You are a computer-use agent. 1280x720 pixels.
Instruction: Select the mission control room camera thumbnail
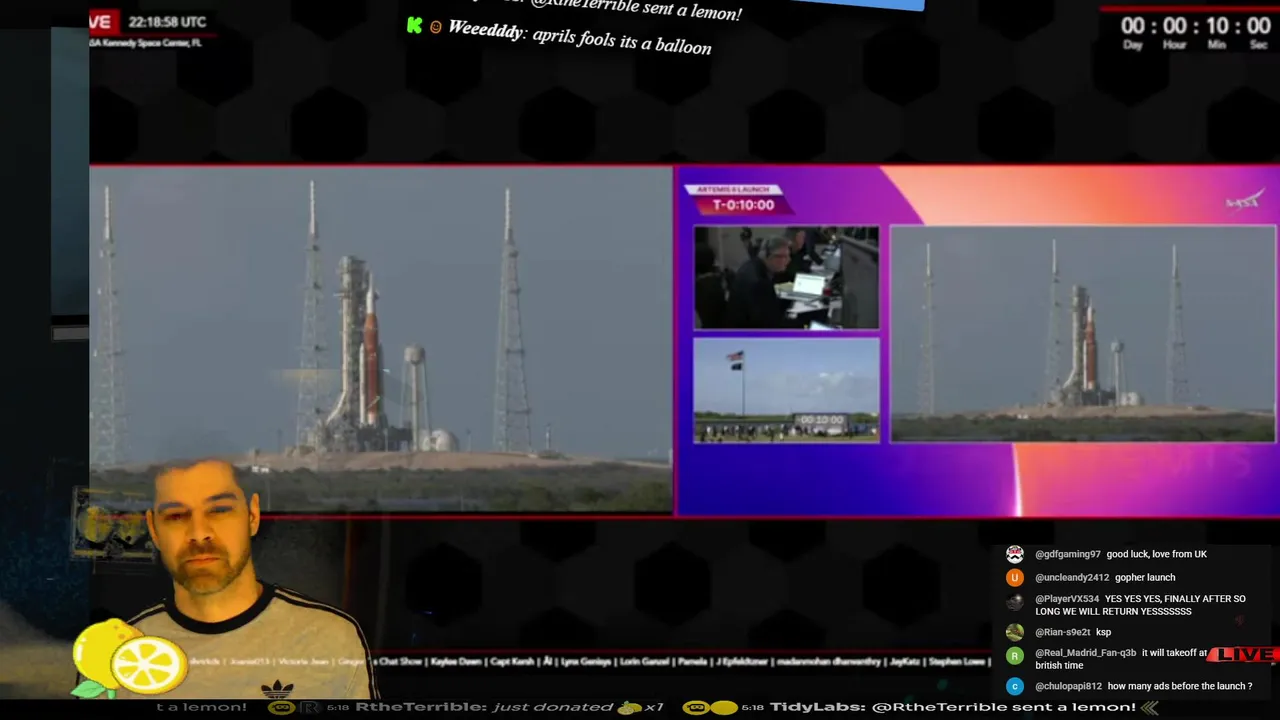[786, 277]
